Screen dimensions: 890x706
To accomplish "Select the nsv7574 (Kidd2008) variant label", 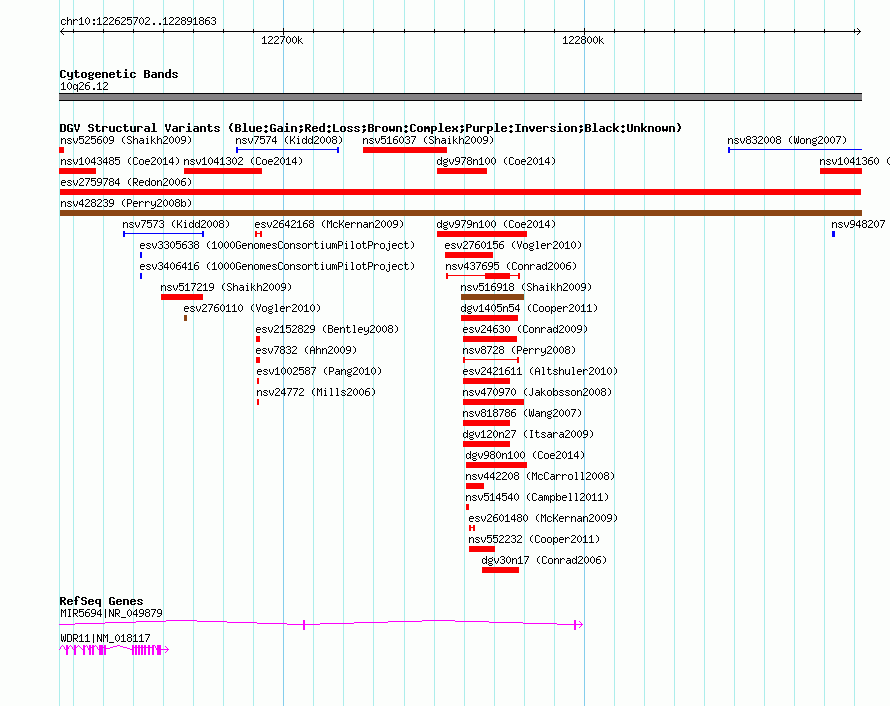I will point(289,140).
